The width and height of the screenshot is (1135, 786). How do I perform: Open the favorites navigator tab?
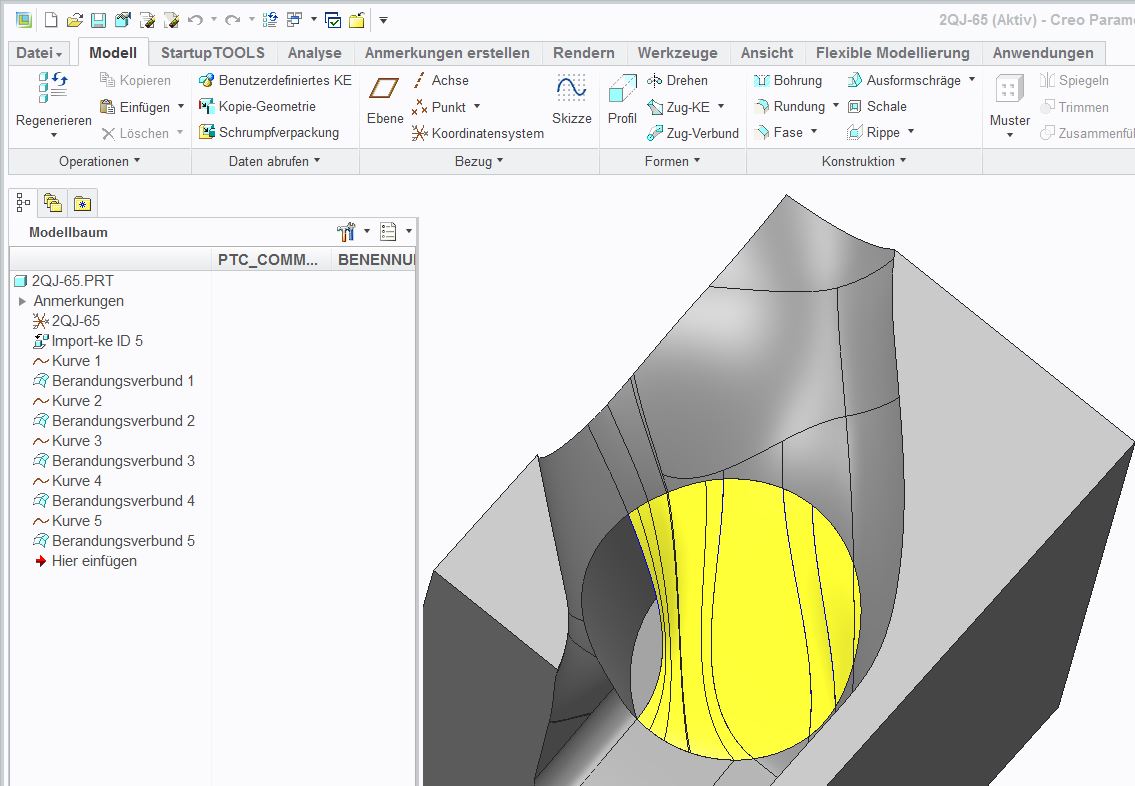pos(83,203)
